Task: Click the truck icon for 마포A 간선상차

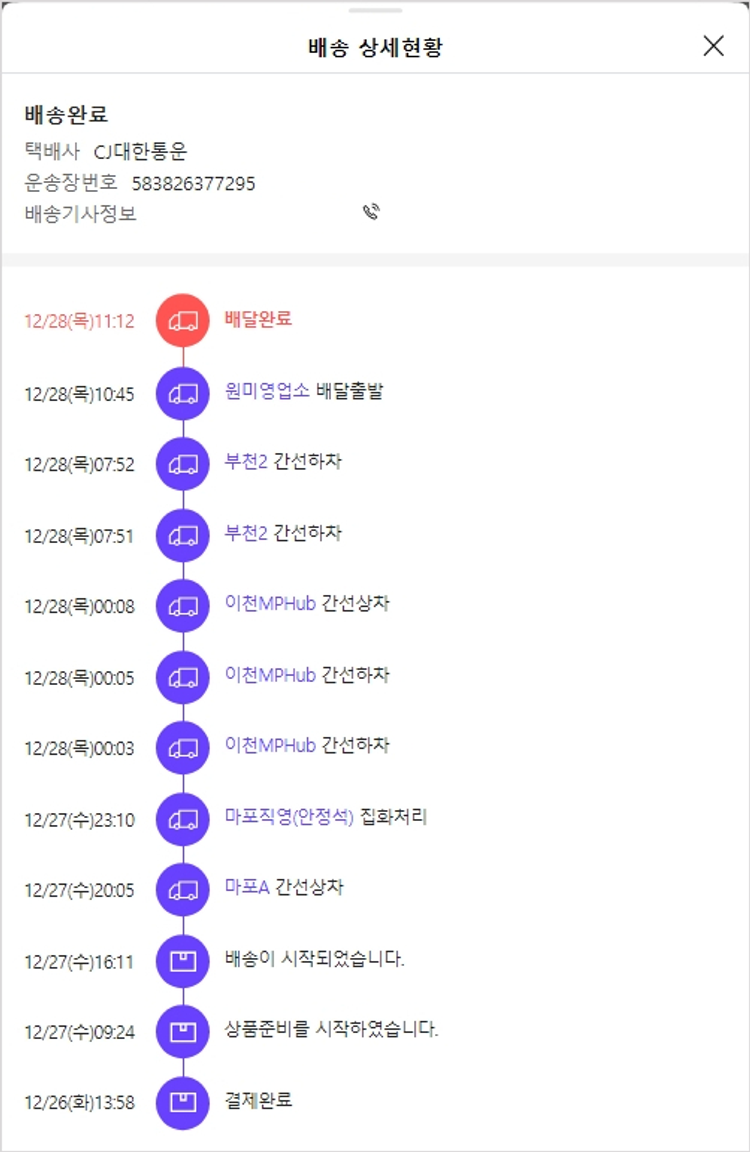Action: click(x=183, y=890)
